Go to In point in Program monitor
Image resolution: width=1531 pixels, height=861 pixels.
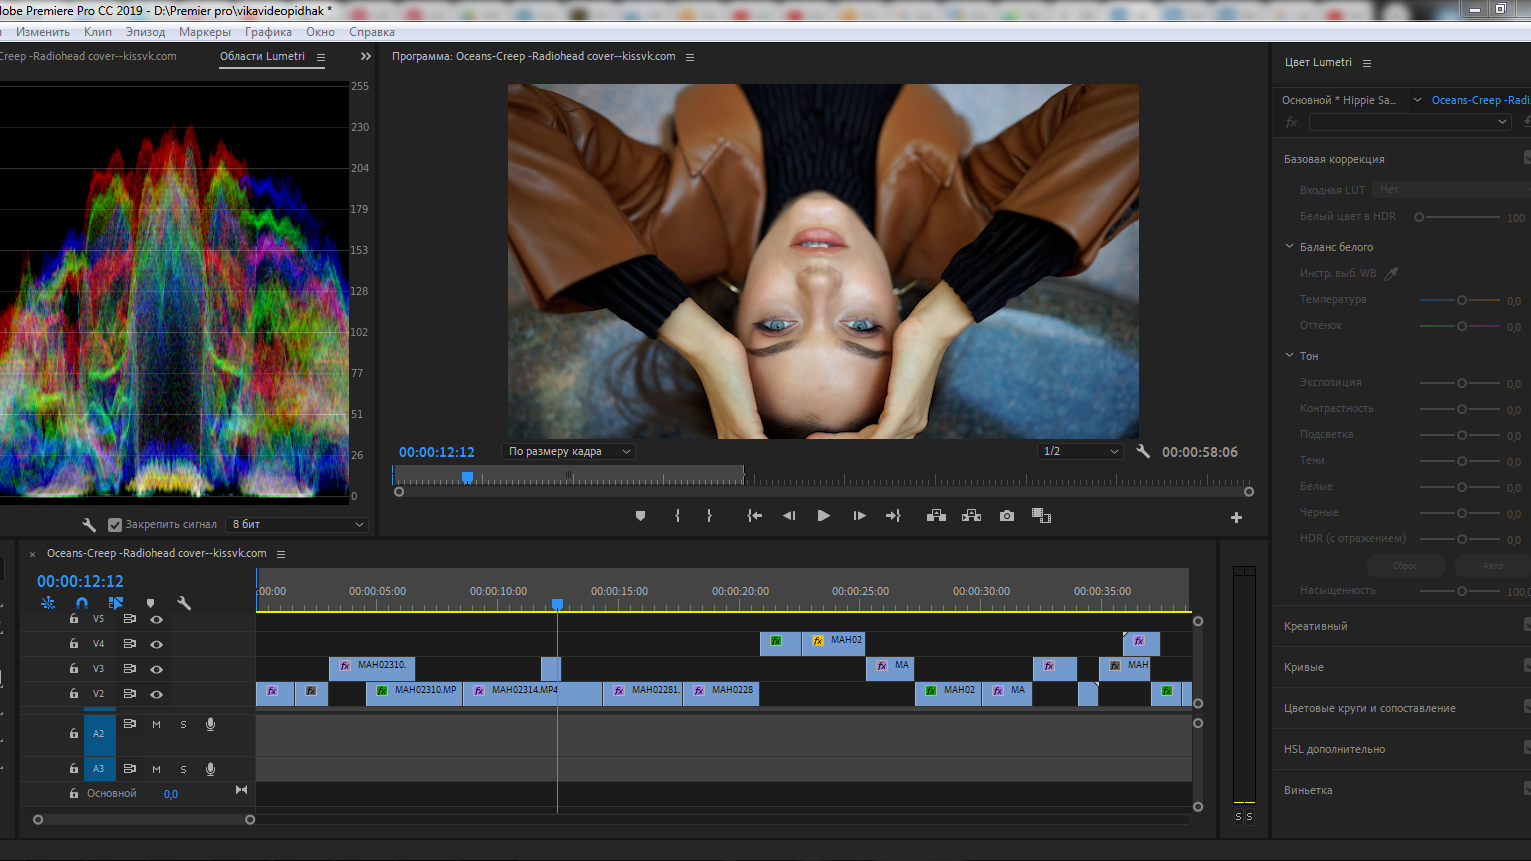(x=754, y=516)
